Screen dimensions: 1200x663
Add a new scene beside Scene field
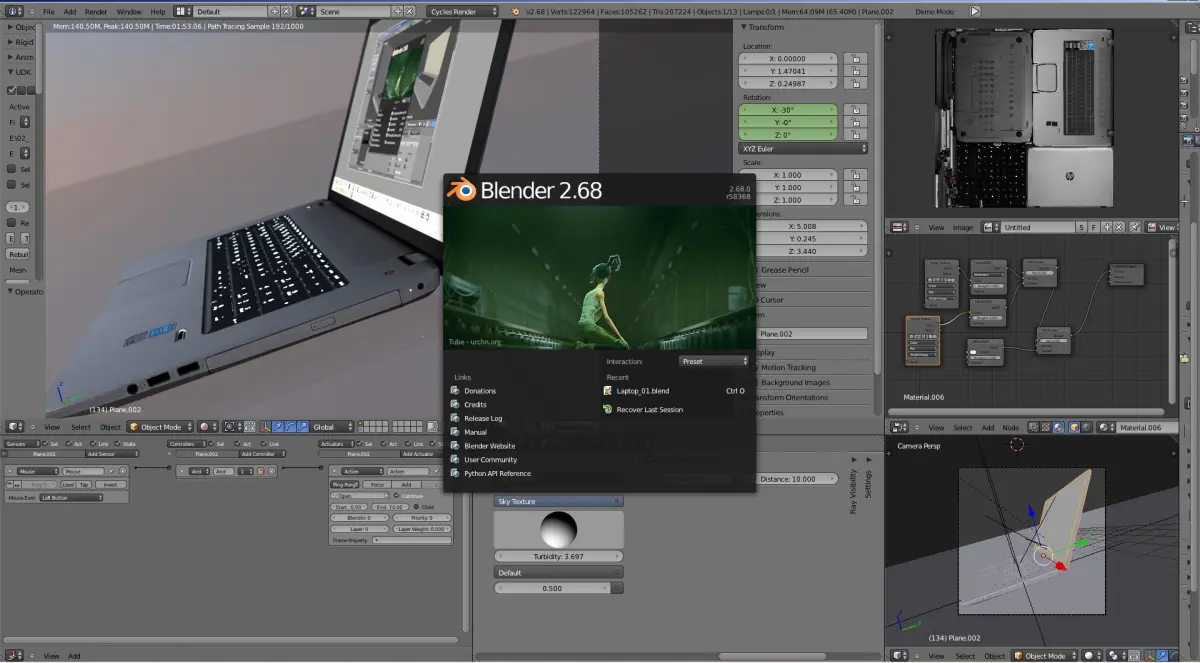coord(397,11)
